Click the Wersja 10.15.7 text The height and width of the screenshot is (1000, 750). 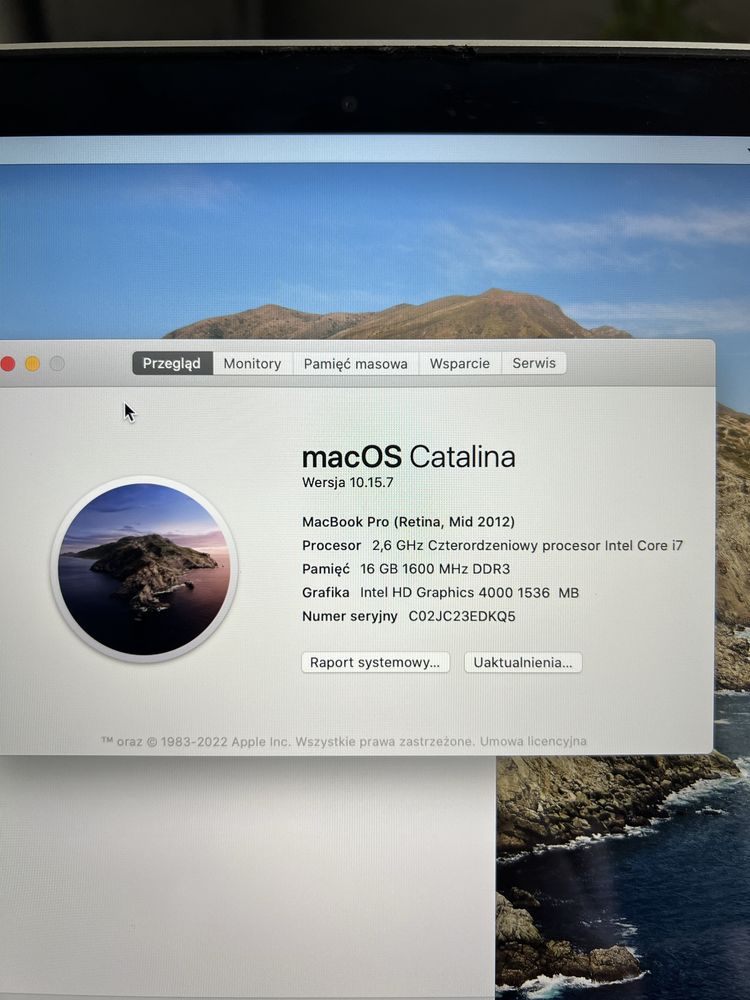tap(348, 483)
